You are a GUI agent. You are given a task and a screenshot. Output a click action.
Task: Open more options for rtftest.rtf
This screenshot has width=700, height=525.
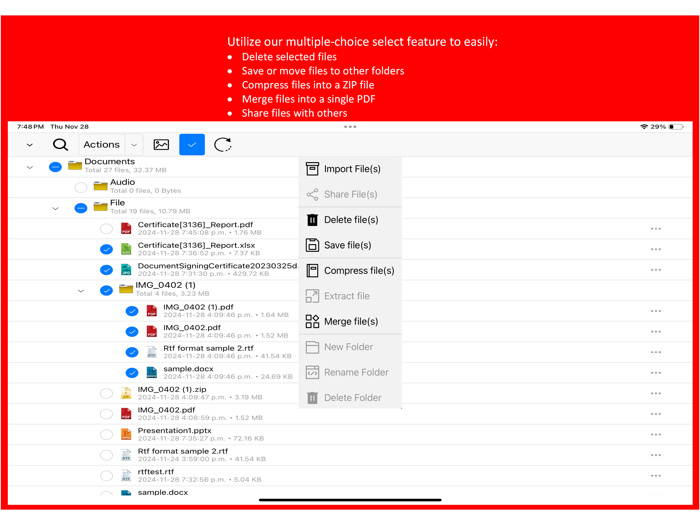pos(656,476)
